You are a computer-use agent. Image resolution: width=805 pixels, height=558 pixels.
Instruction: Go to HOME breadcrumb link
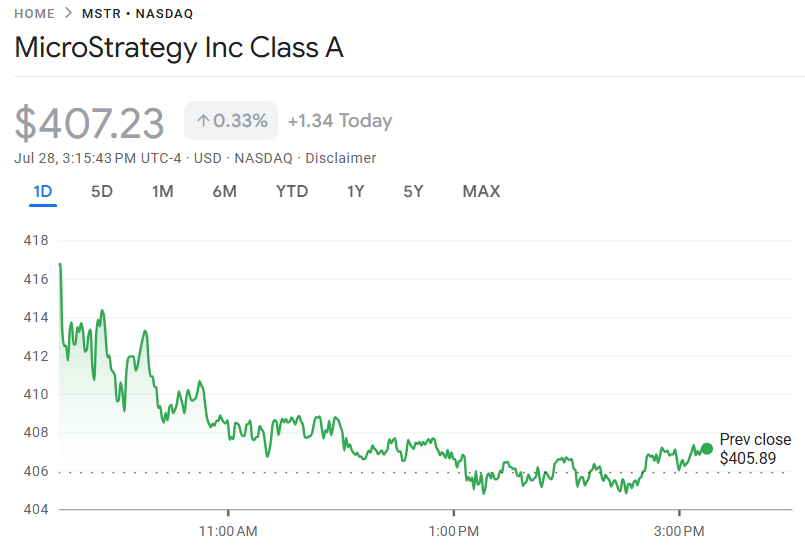(34, 14)
